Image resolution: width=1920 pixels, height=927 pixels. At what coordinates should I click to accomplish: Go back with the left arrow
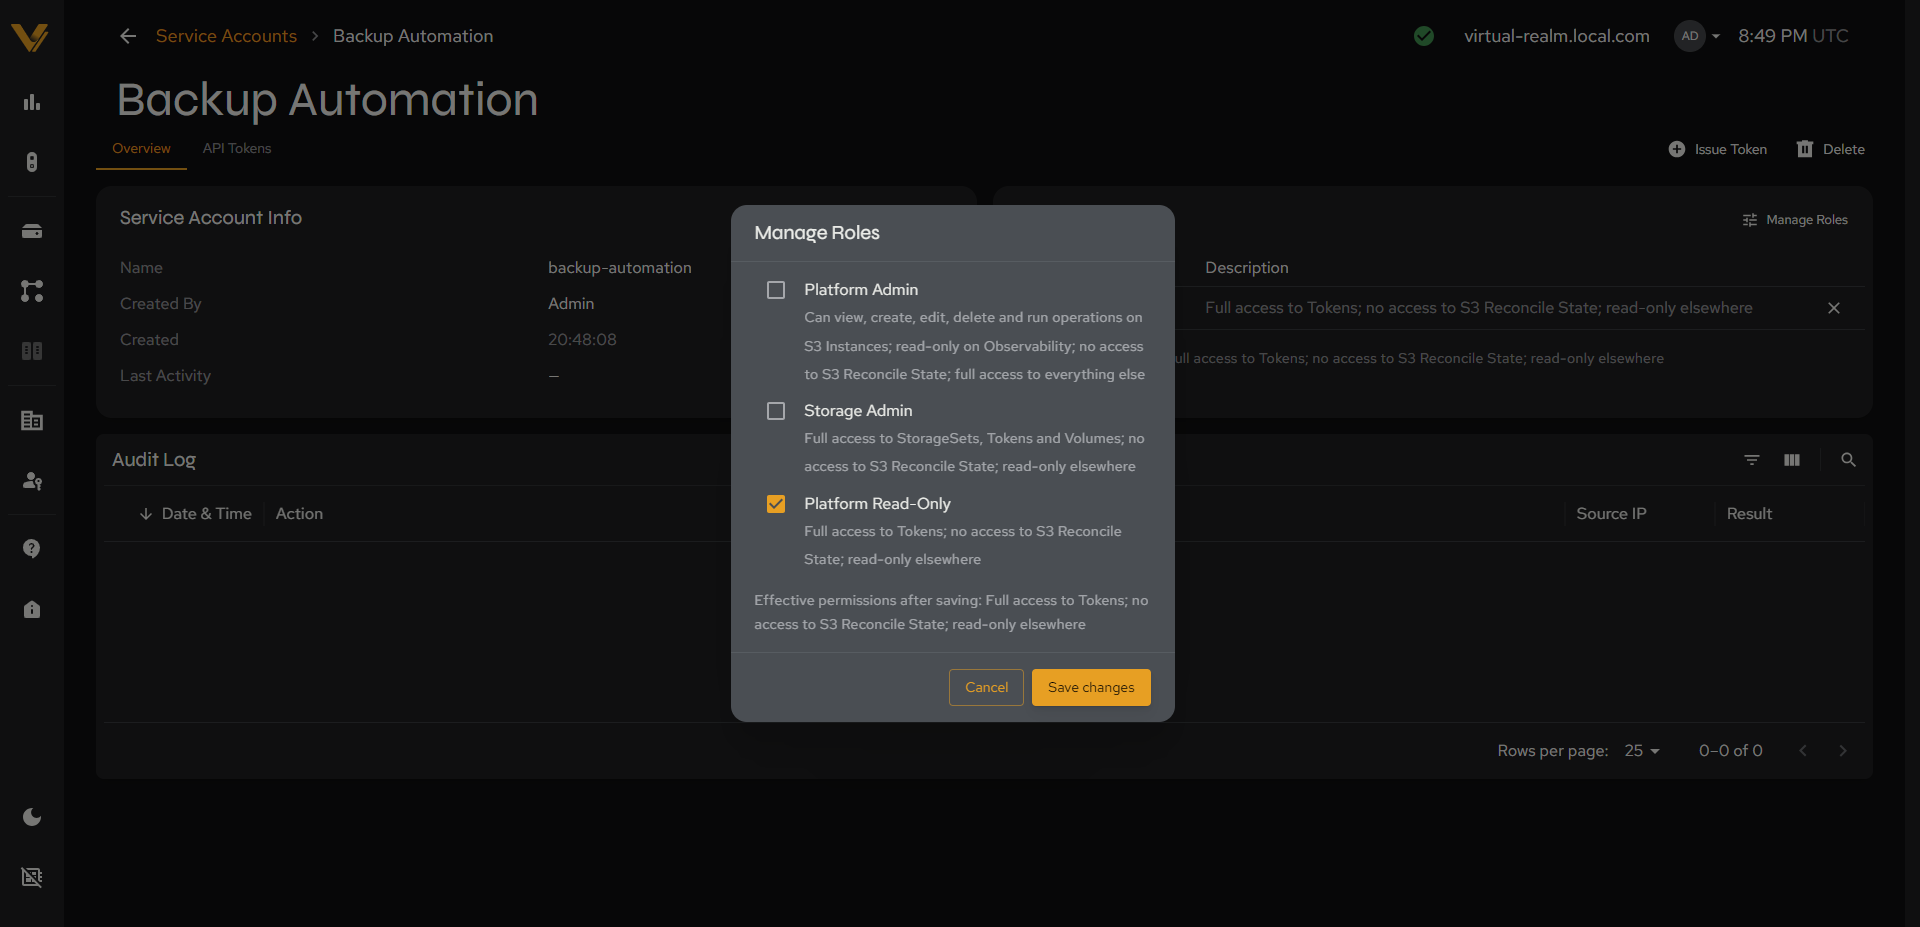click(128, 36)
